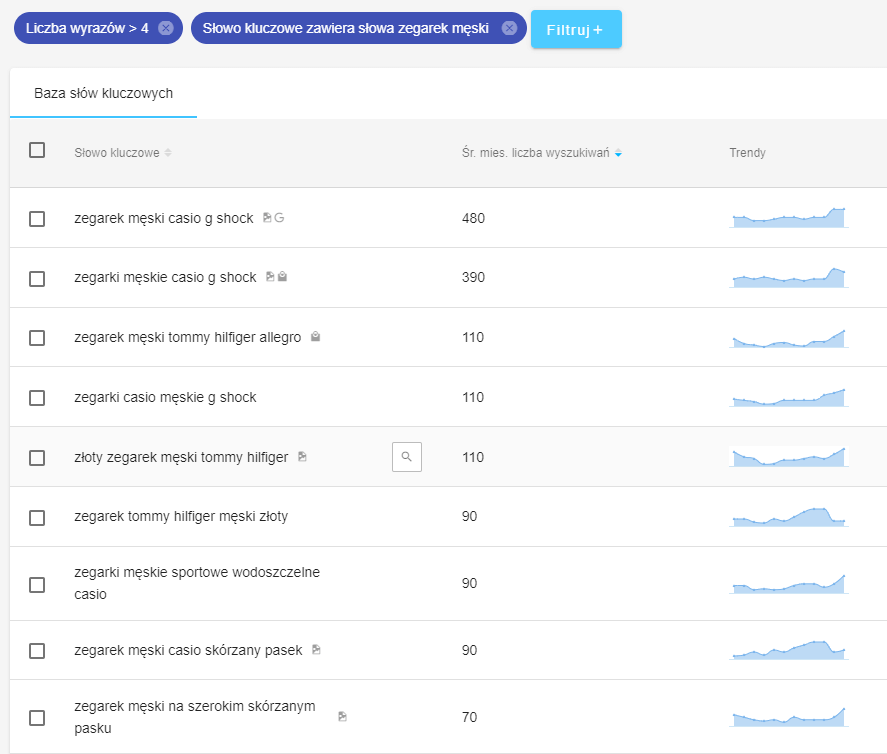Click image icon beside 'na szerokim skórzanym pasku'
The image size is (887, 754).
pos(342,717)
